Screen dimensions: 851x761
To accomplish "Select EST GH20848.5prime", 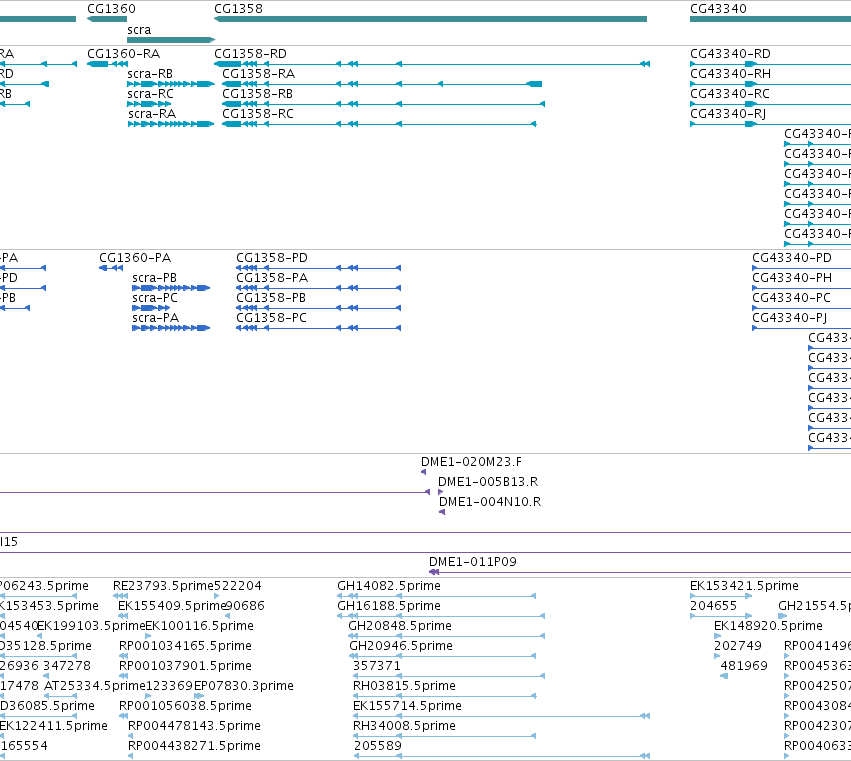I will coord(400,626).
